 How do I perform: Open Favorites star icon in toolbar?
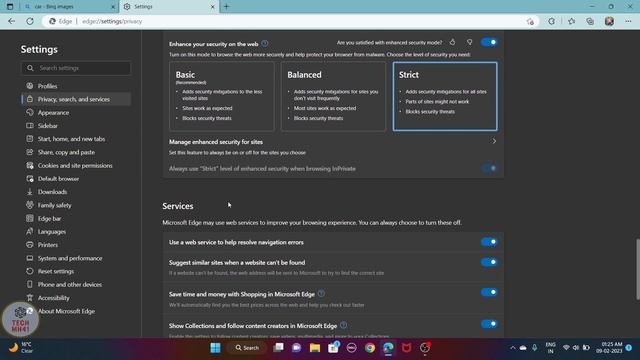(x=571, y=21)
